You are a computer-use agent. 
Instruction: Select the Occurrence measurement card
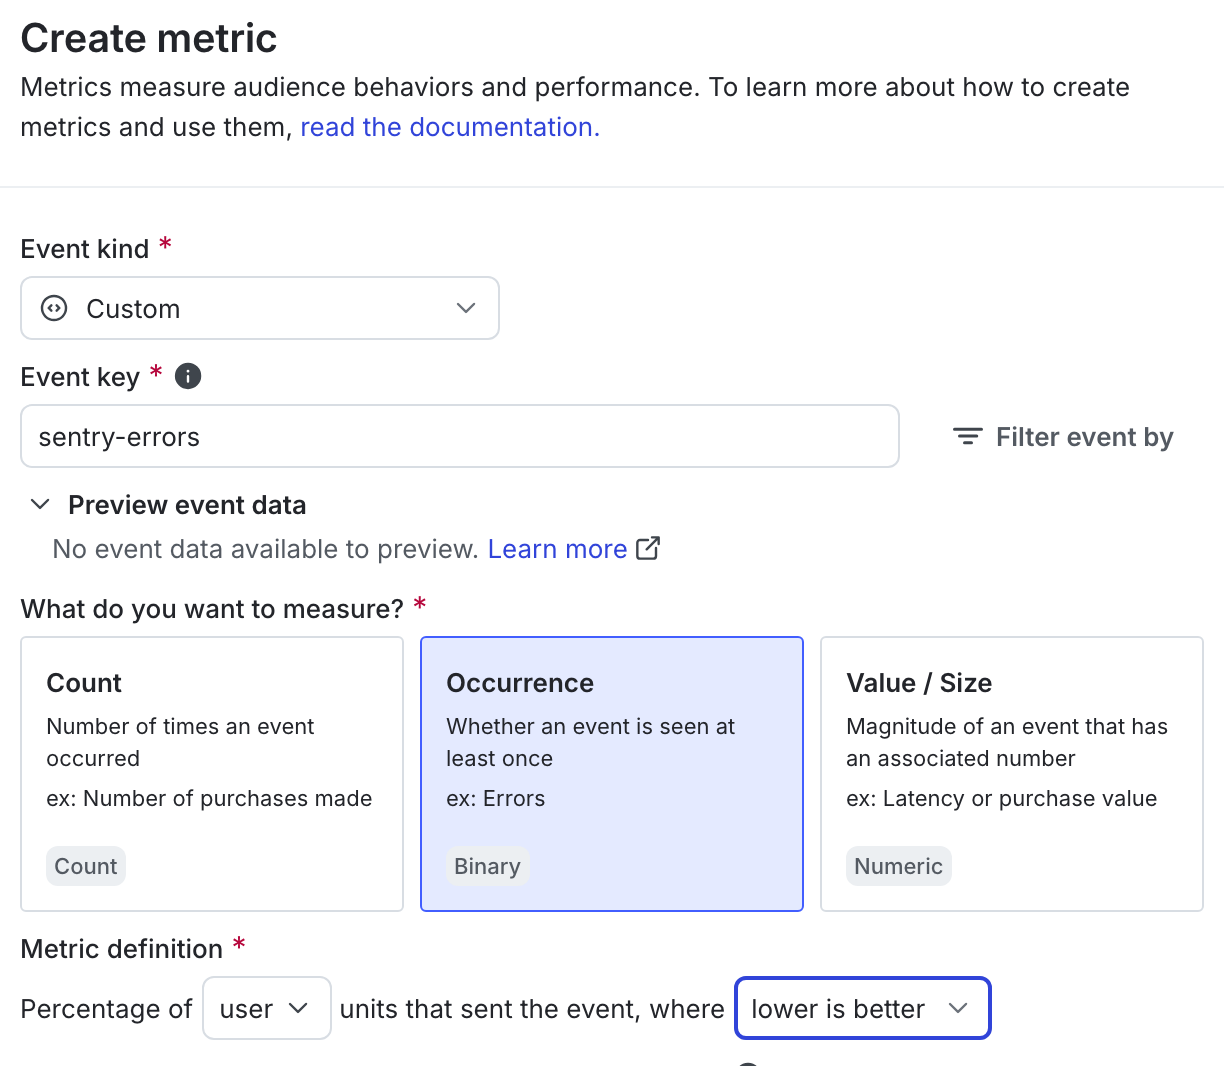[x=611, y=773]
